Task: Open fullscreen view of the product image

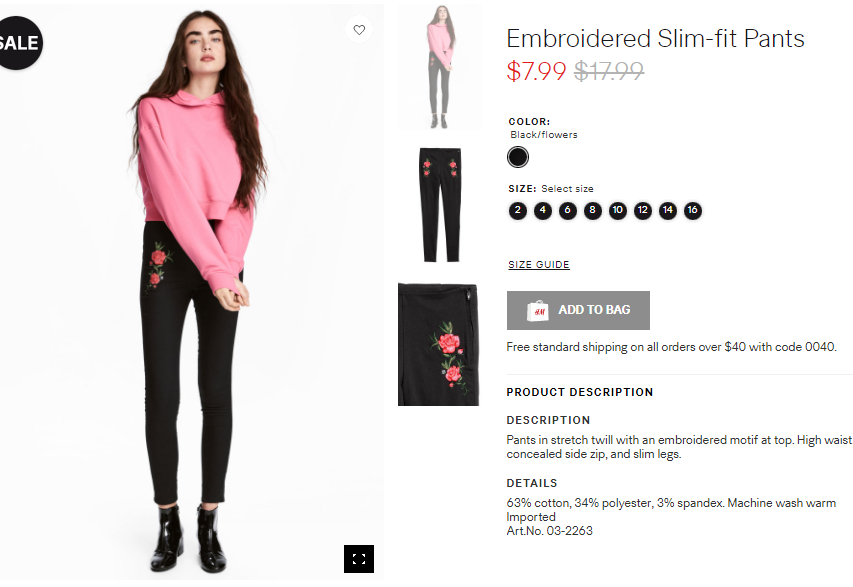Action: [358, 559]
